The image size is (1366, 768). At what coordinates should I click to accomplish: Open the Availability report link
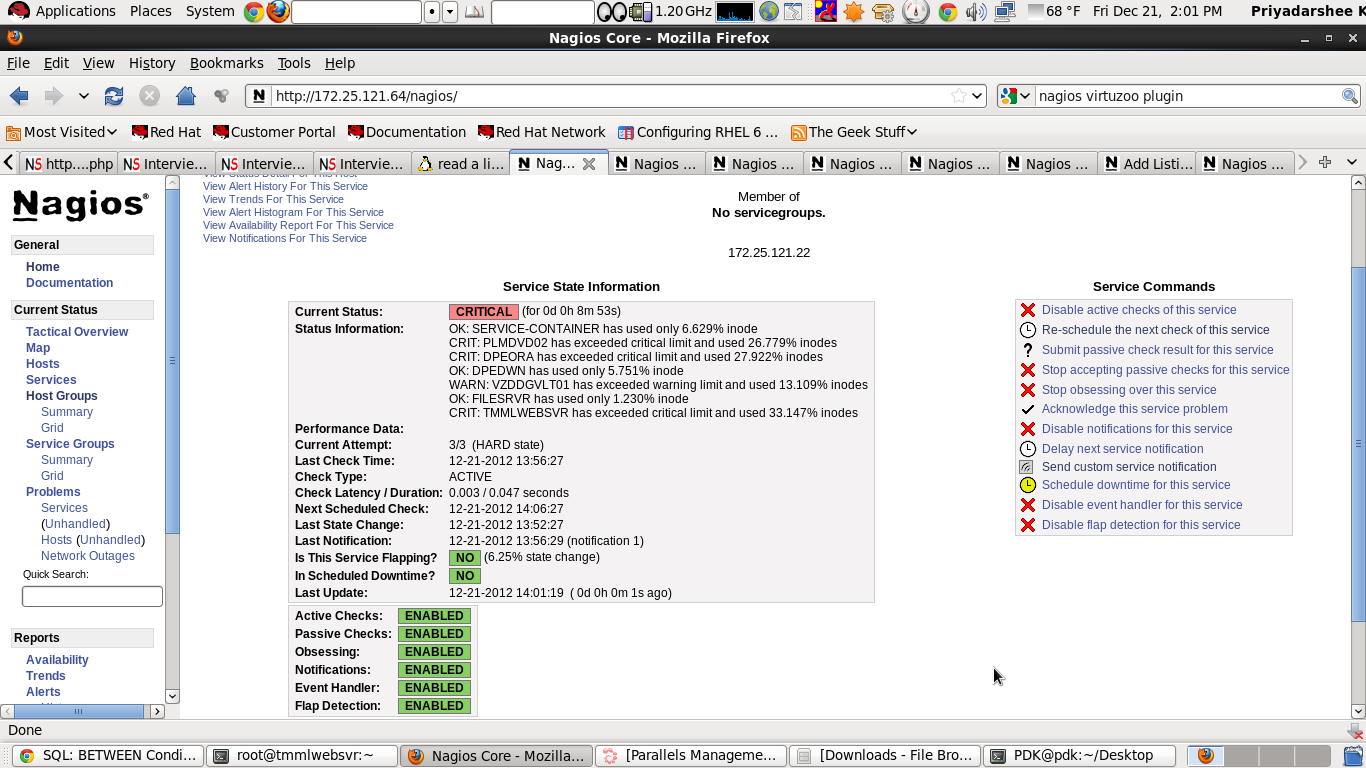click(57, 660)
